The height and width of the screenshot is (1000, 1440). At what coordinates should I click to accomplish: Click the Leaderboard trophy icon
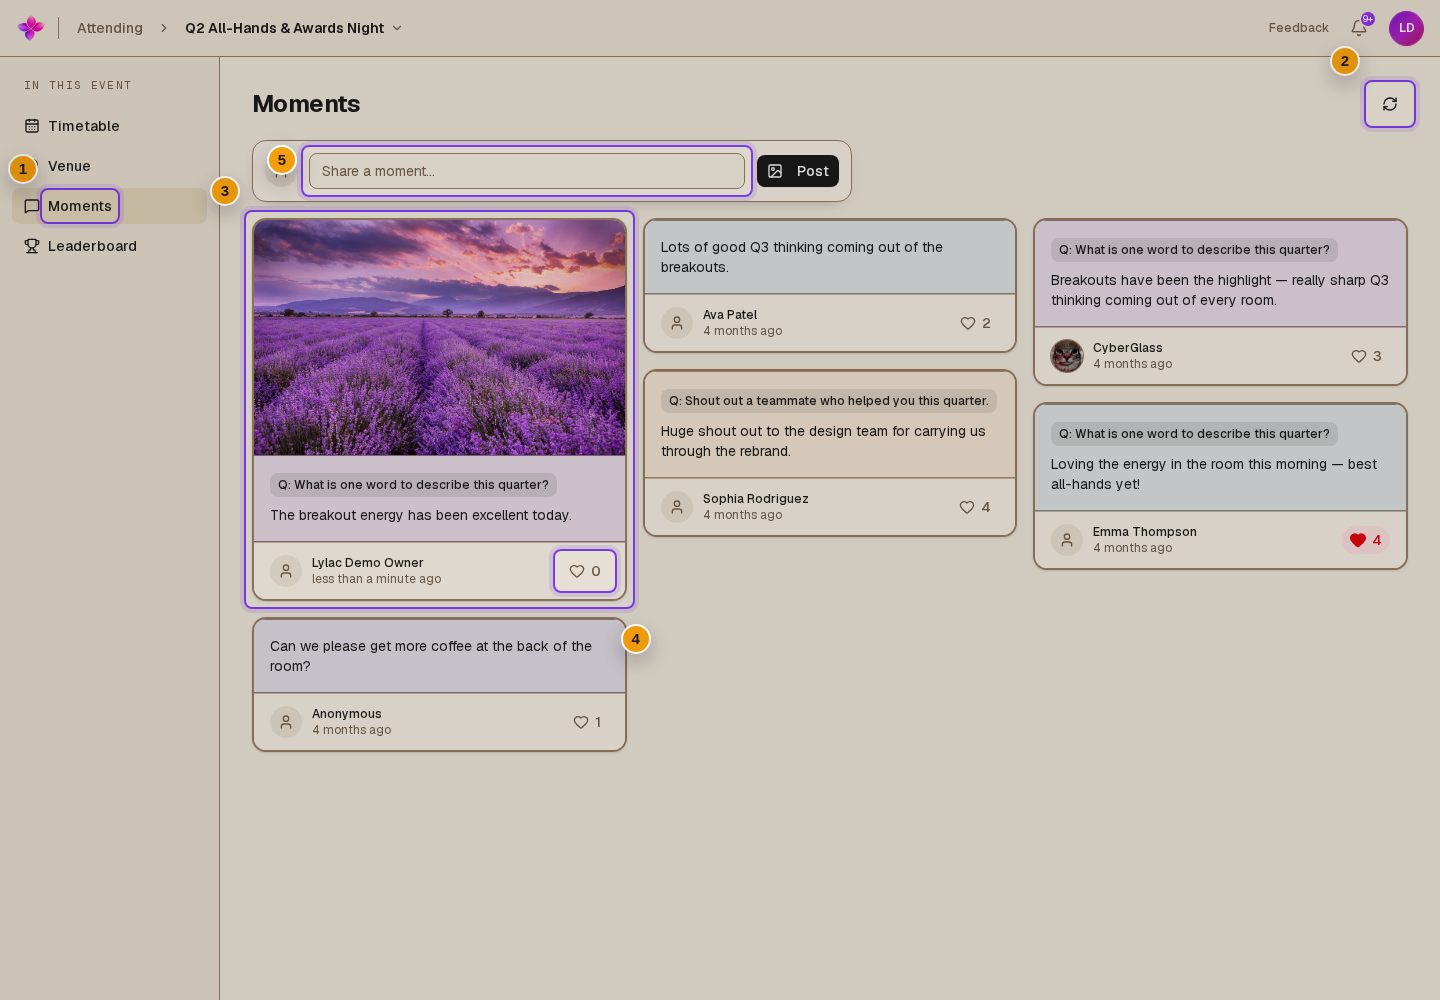32,246
